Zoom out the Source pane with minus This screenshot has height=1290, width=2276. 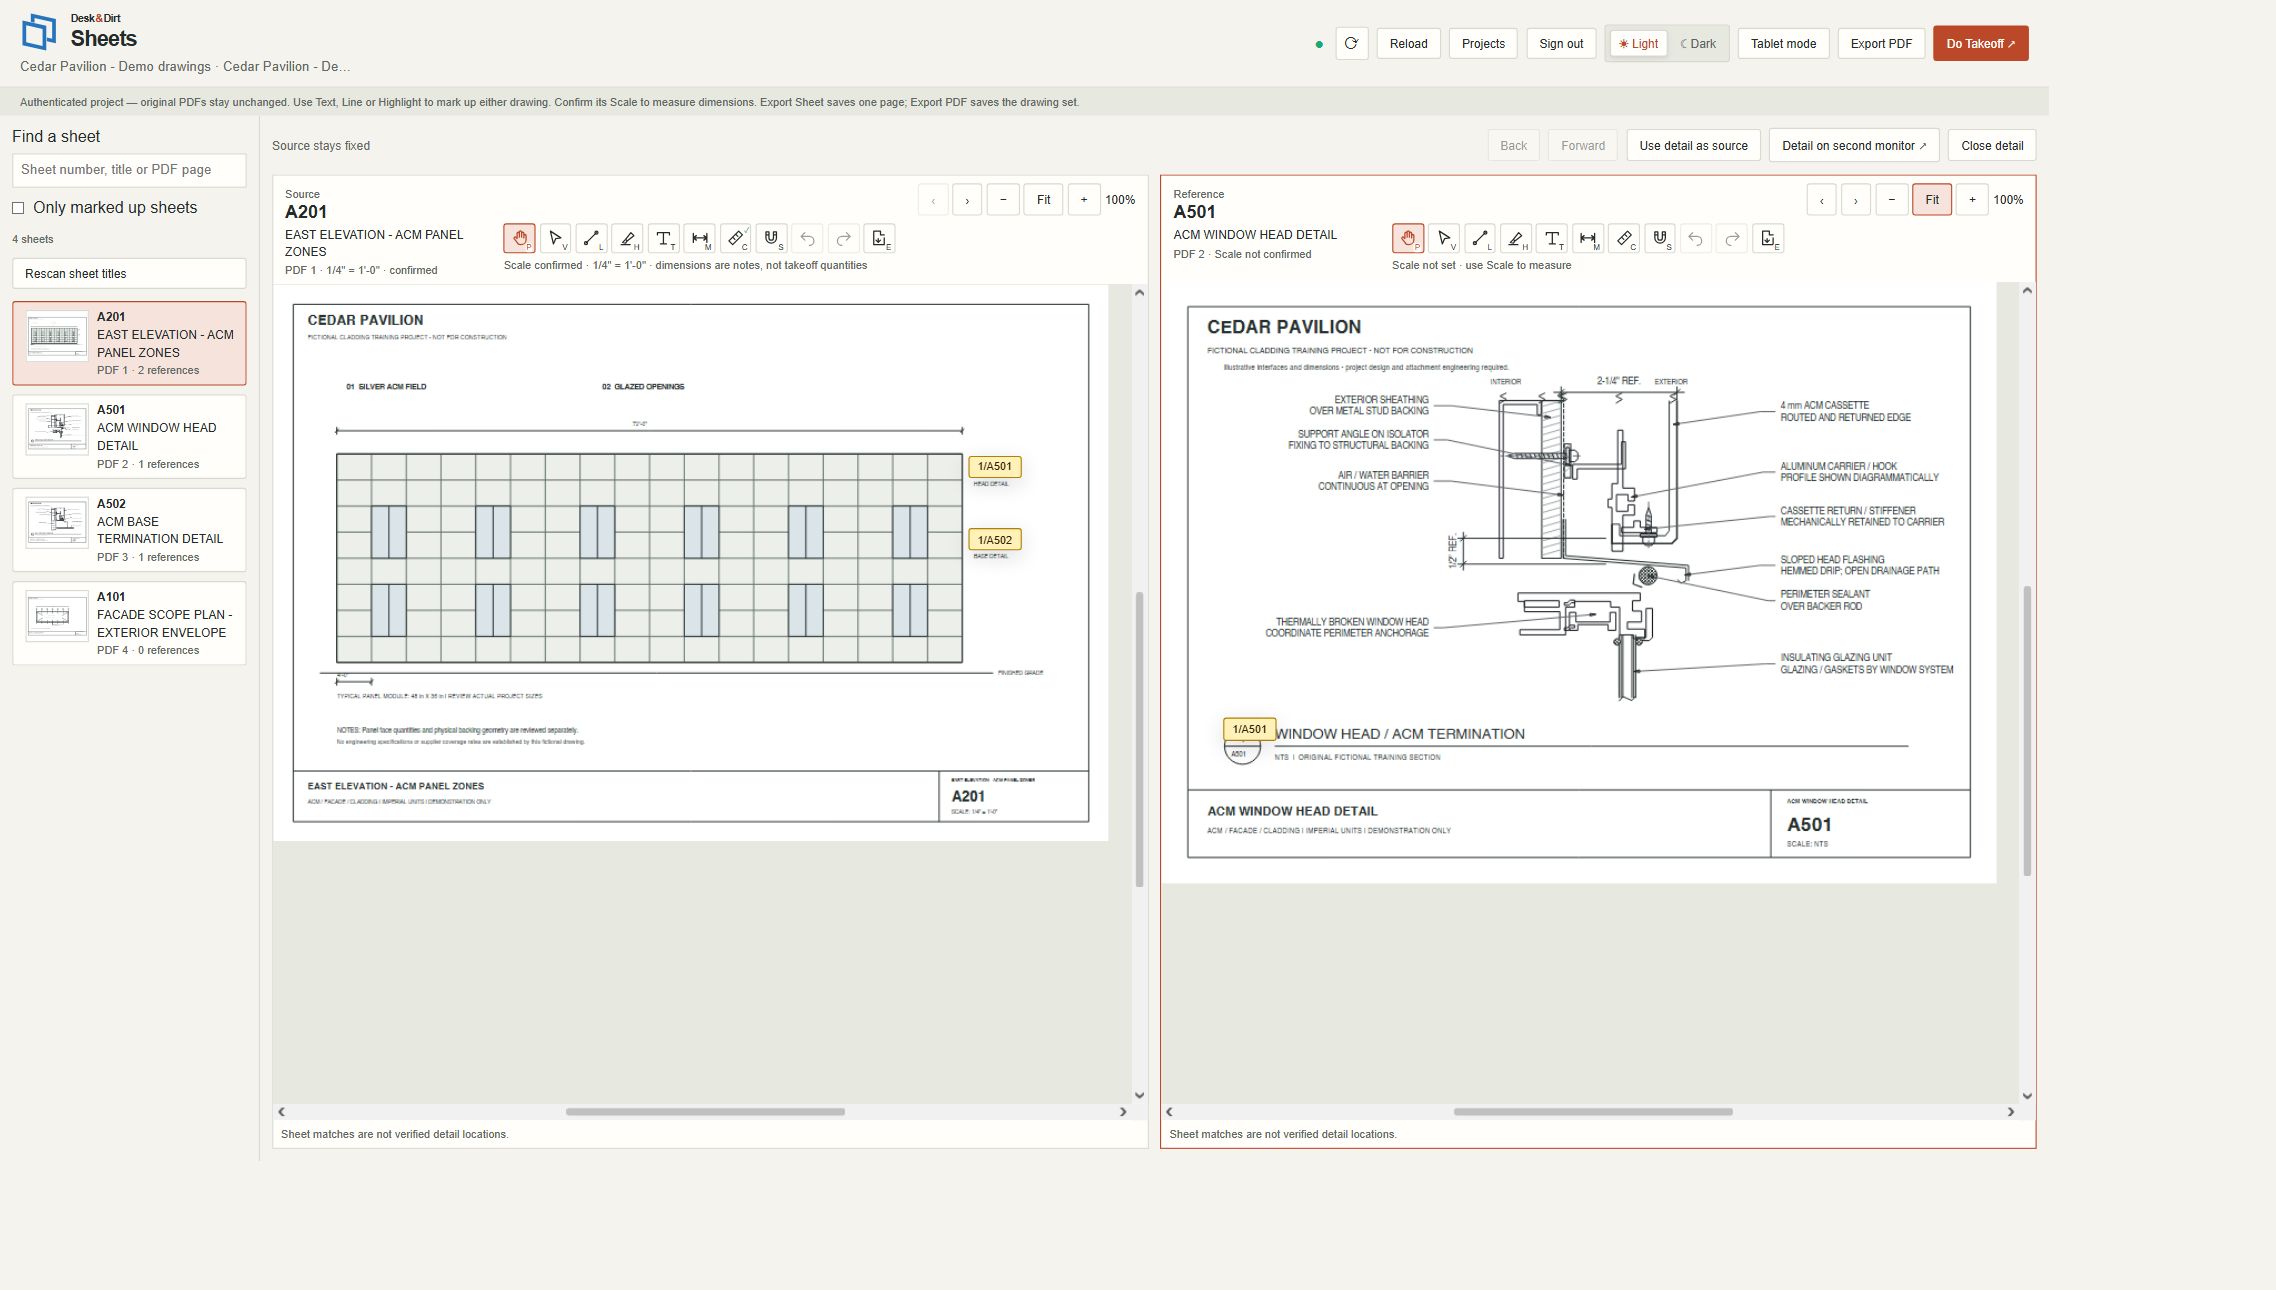[x=1003, y=200]
